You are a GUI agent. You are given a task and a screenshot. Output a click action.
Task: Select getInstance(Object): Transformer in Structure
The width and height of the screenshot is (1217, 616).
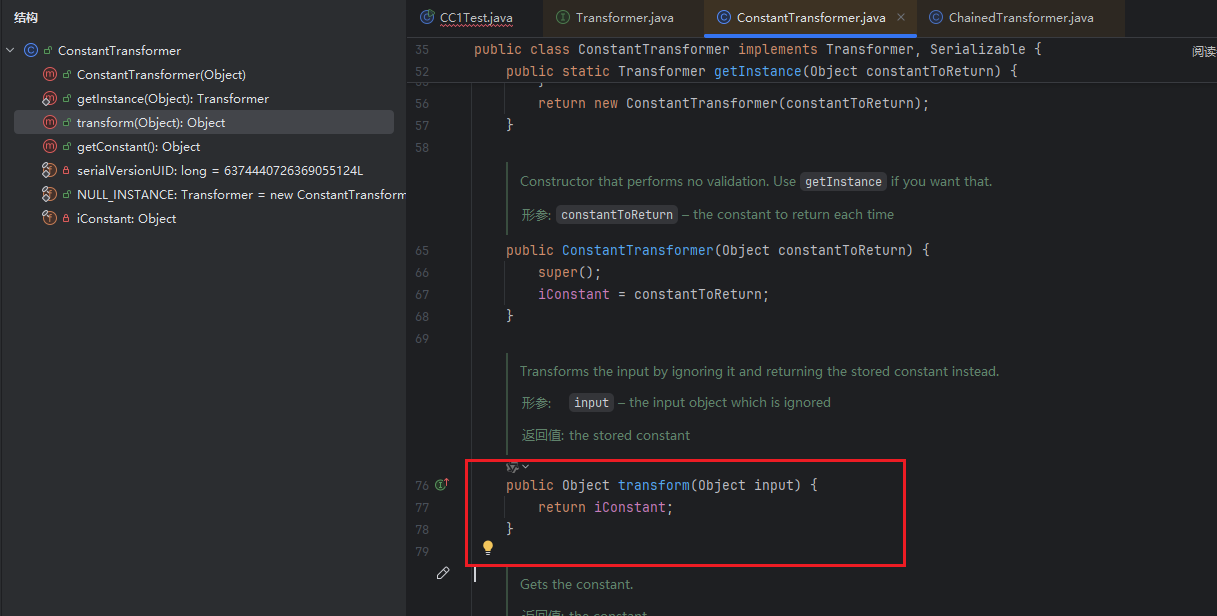tap(172, 98)
